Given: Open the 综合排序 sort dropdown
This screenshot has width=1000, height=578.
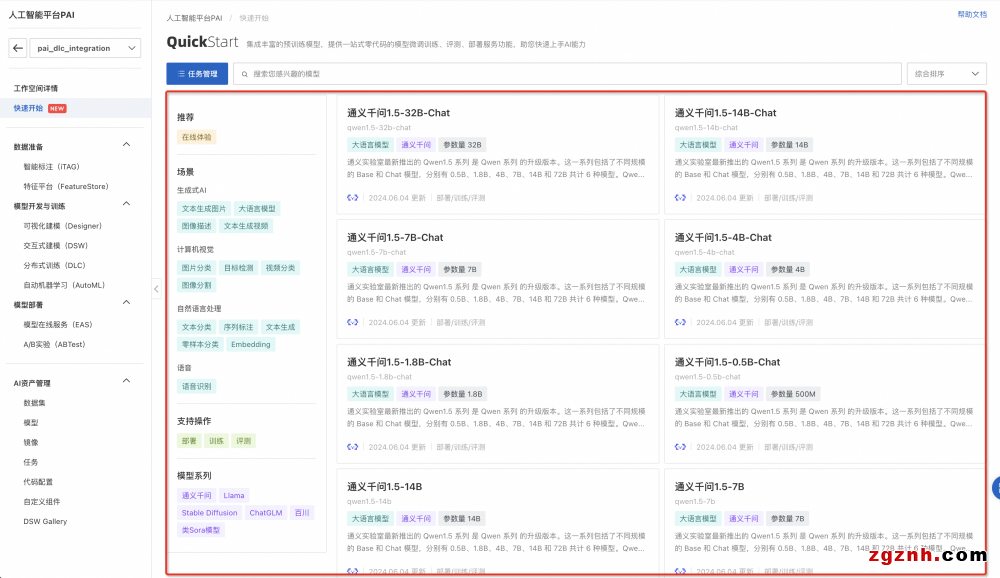Looking at the screenshot, I should coord(946,74).
